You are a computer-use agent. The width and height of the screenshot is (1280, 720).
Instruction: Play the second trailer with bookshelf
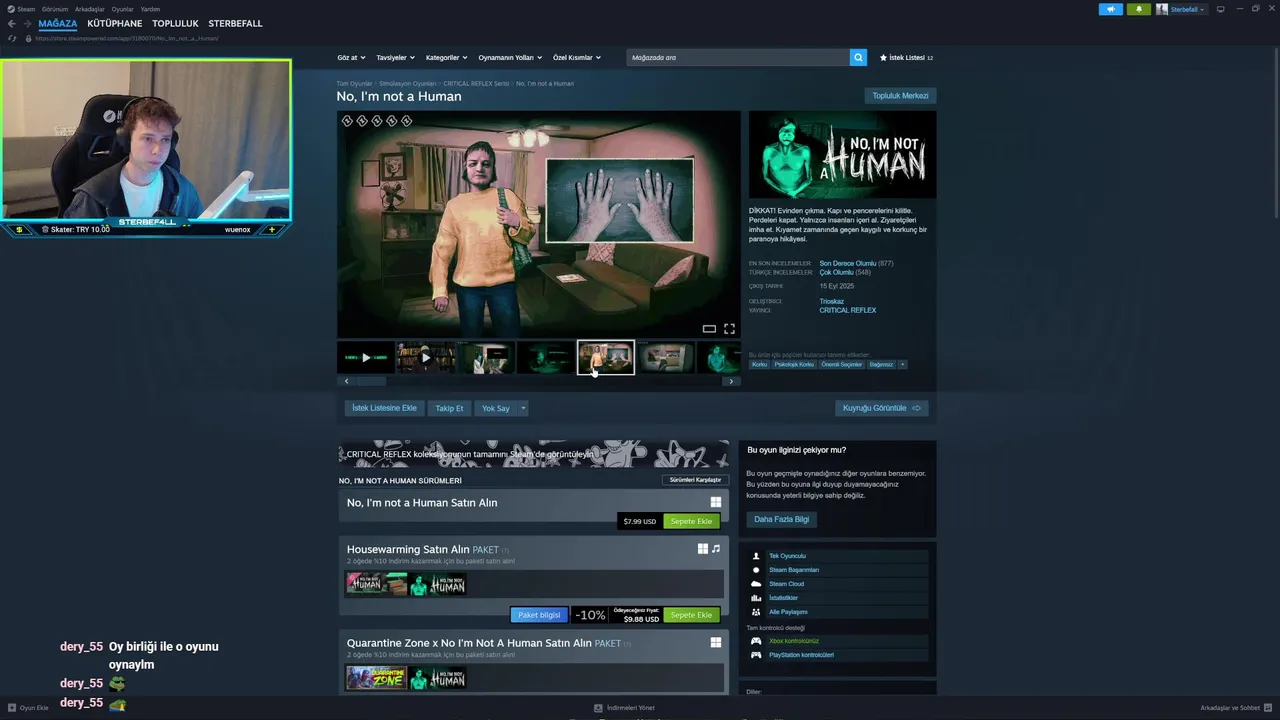425,357
